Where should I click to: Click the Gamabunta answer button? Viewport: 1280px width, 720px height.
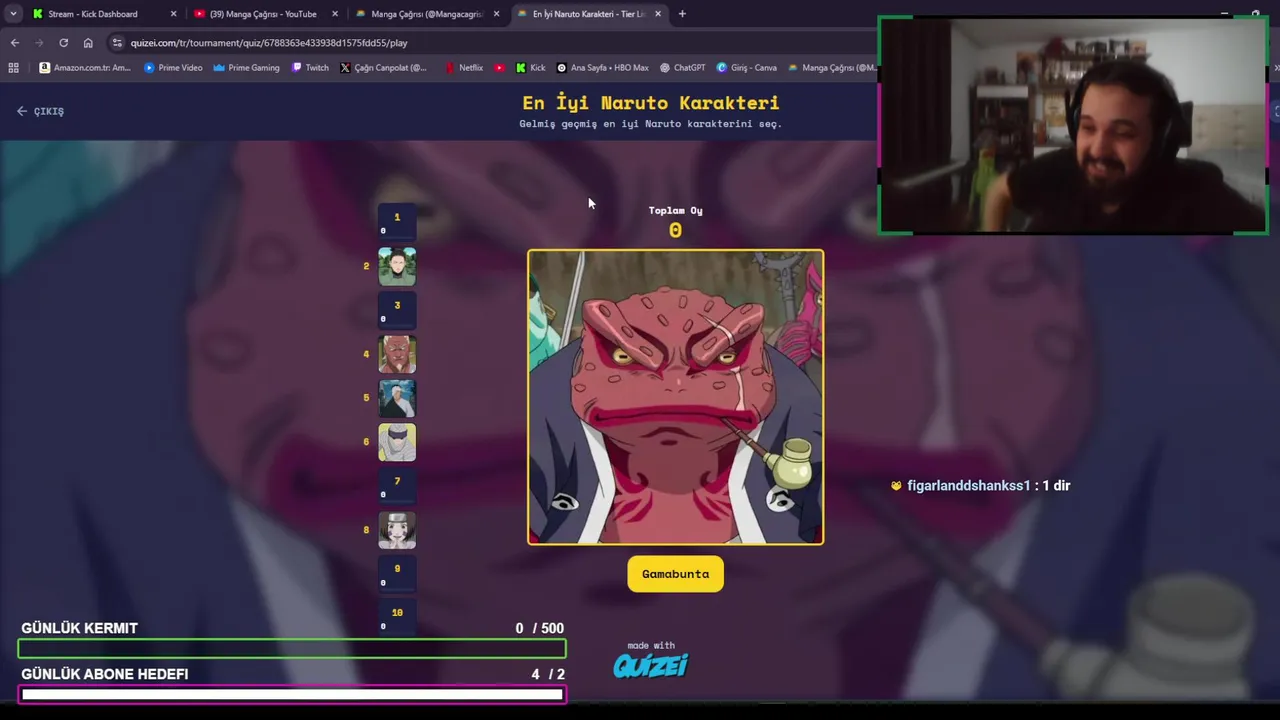click(x=675, y=574)
